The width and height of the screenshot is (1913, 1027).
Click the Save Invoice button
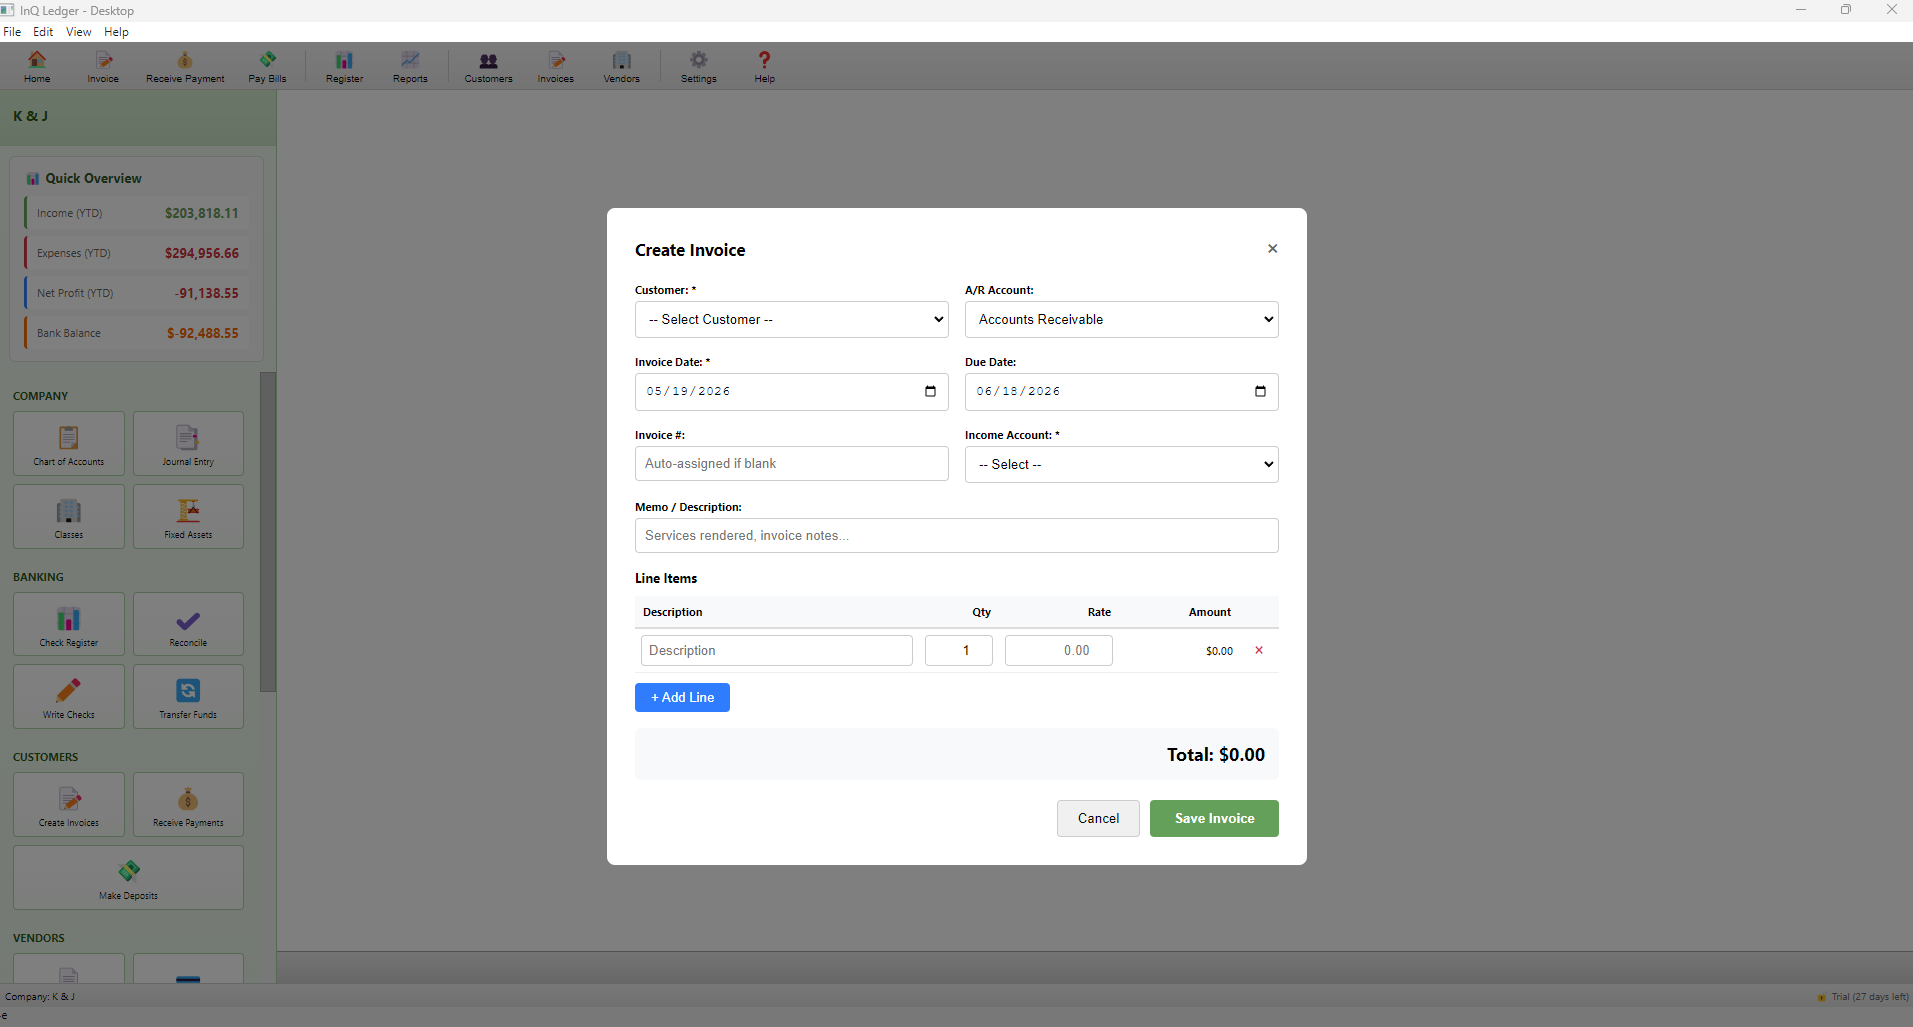pos(1214,818)
